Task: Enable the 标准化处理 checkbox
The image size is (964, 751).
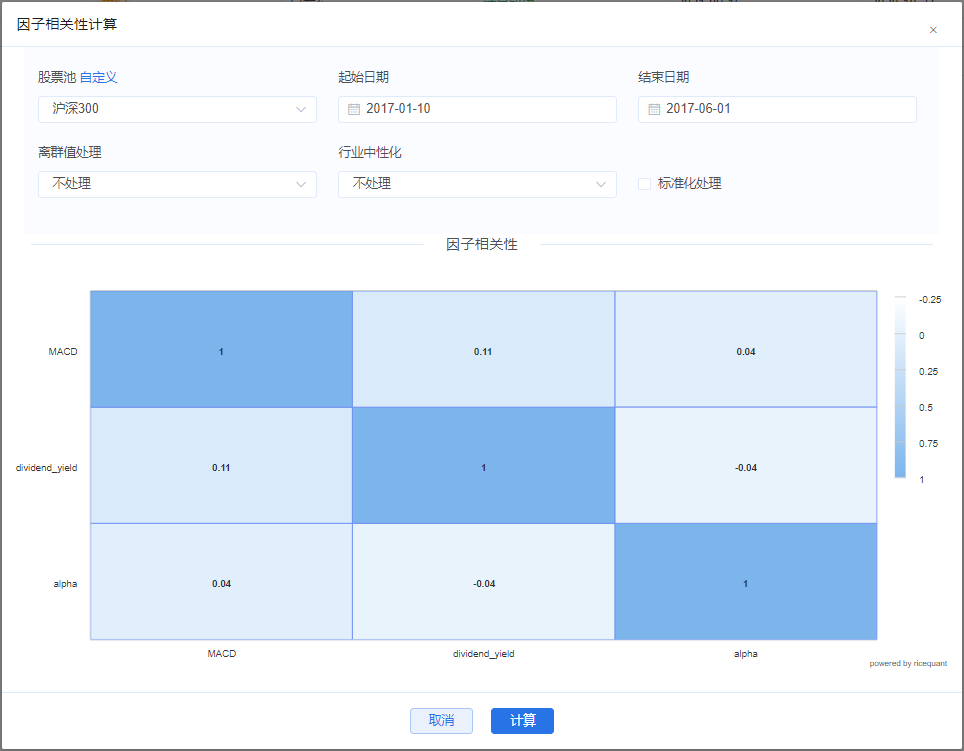Action: (x=645, y=184)
